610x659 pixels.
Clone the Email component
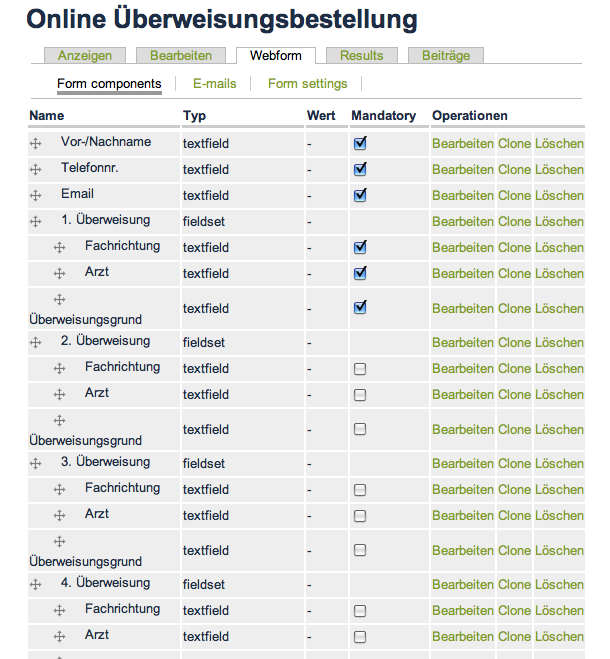click(x=514, y=196)
